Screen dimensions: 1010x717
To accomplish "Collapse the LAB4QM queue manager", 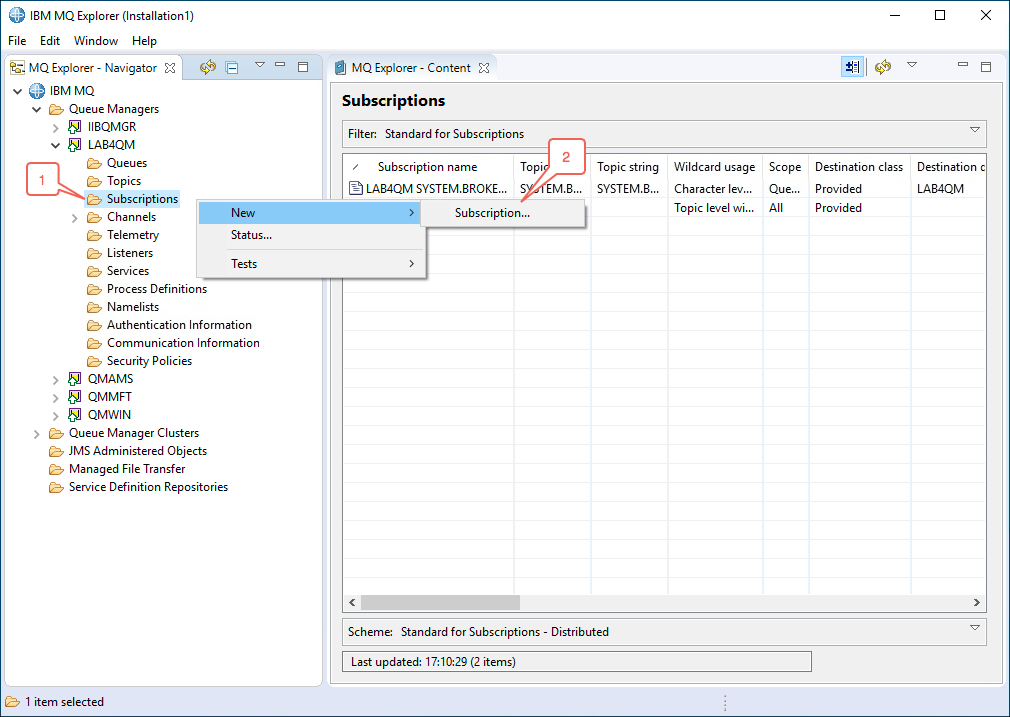I will [x=55, y=145].
